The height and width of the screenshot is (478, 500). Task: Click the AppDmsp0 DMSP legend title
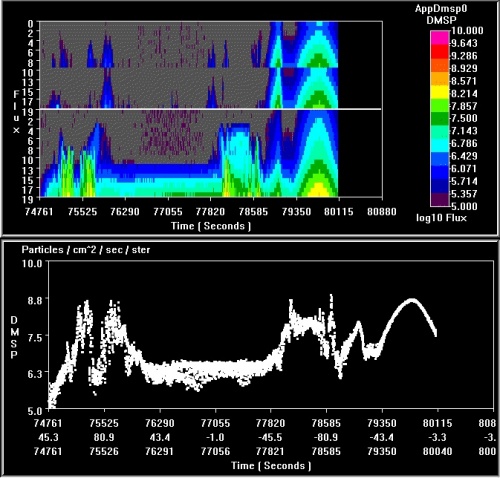[x=441, y=14]
